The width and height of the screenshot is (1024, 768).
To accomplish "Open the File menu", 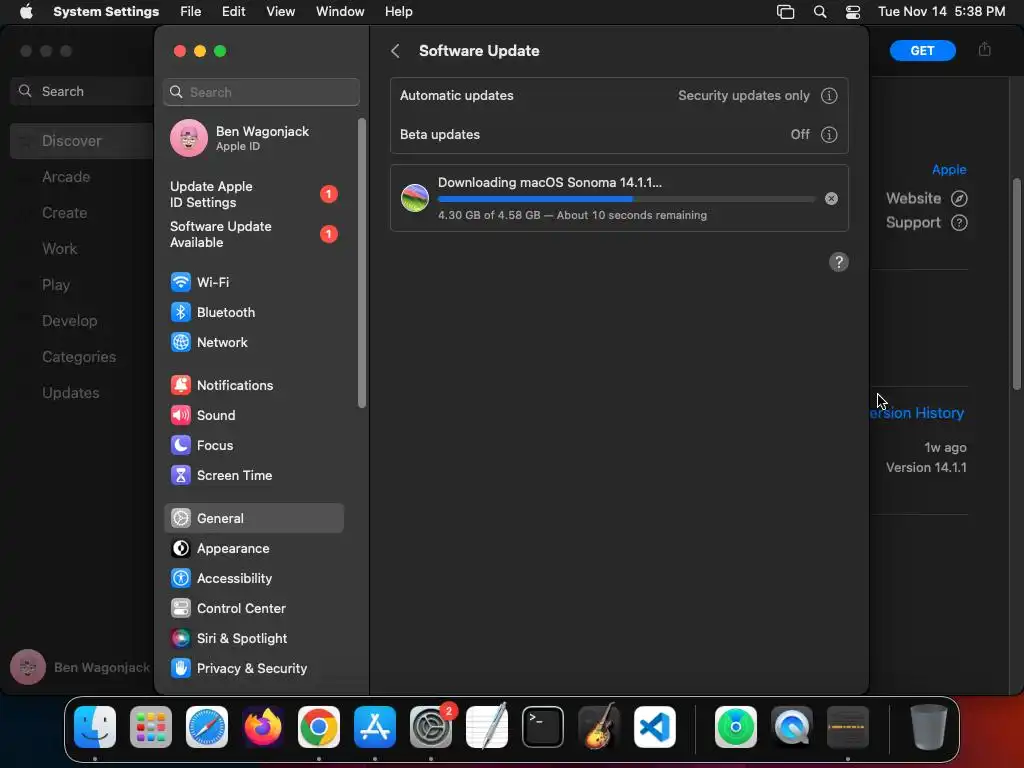I will (x=191, y=12).
